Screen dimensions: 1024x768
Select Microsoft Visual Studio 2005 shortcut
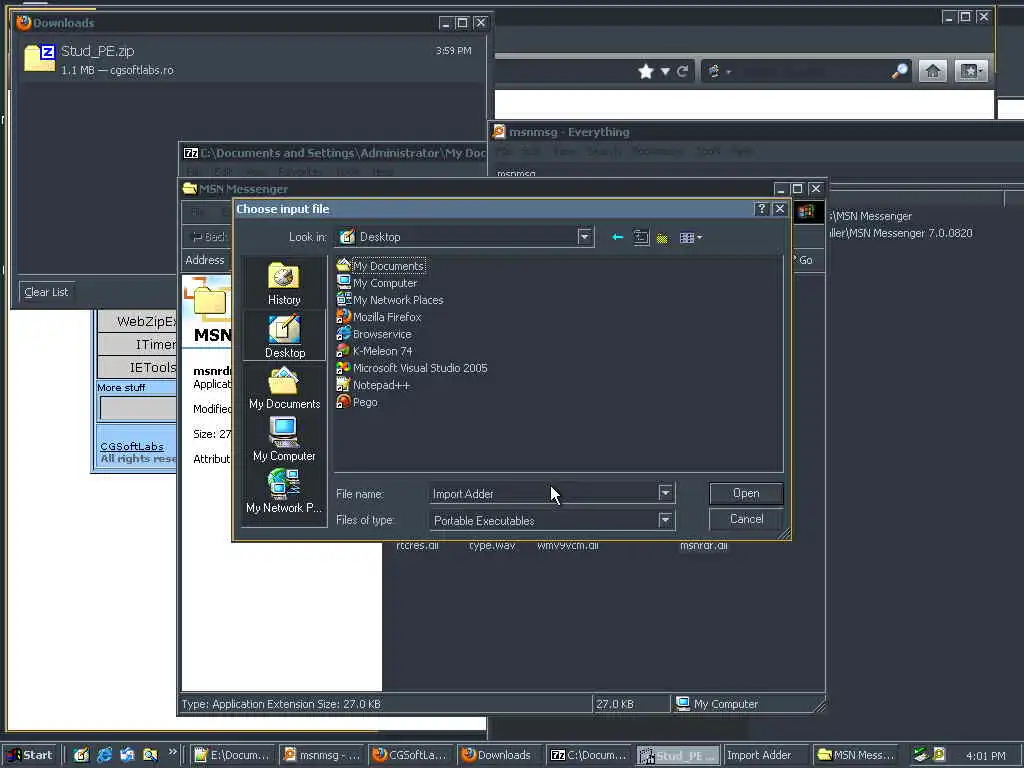(412, 368)
